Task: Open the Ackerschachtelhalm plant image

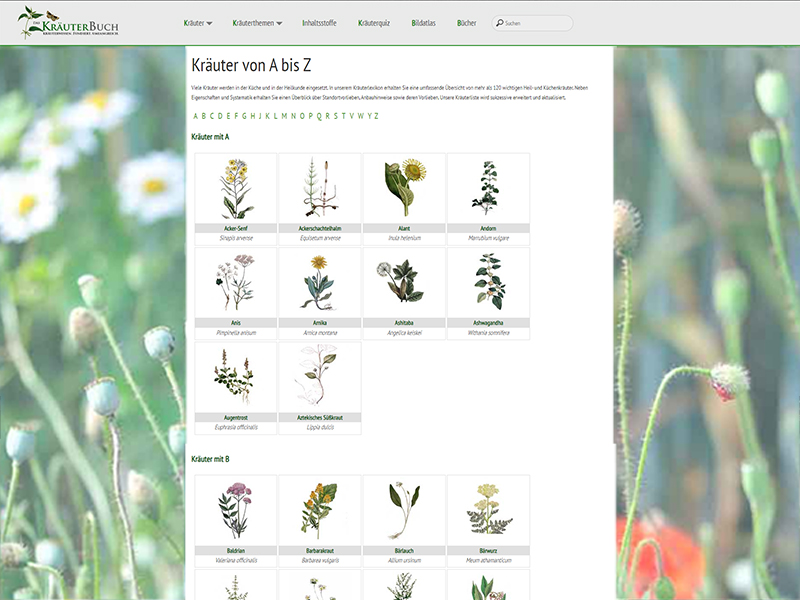Action: click(320, 188)
